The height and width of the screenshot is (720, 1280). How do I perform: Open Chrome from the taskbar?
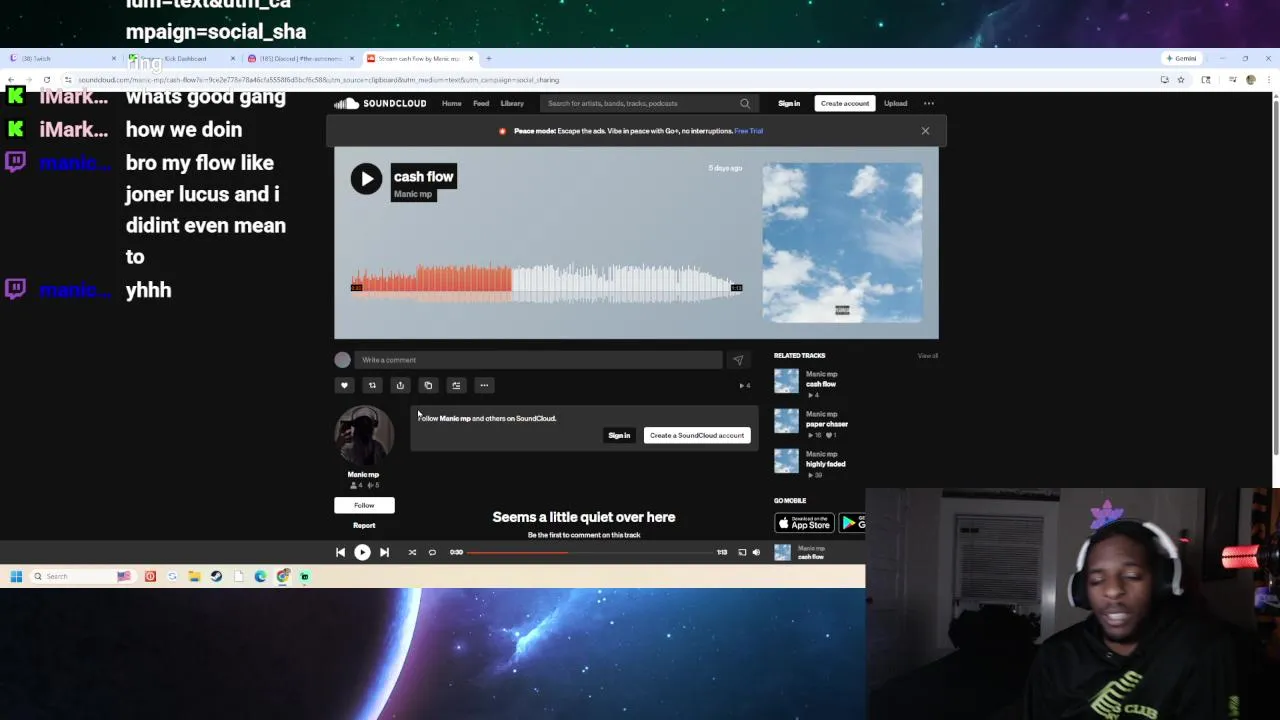283,576
